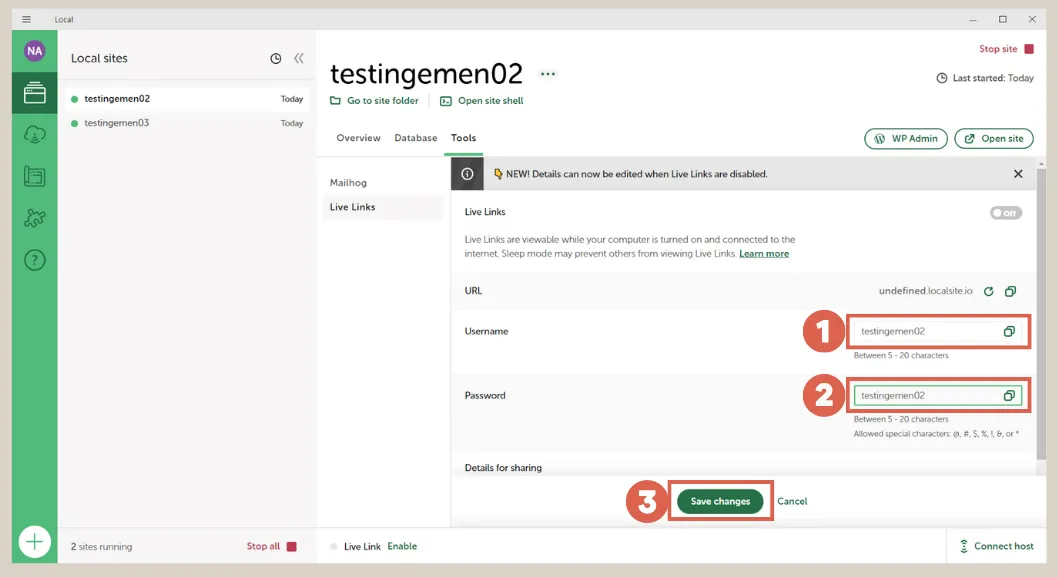Open the Local sites sidebar icon
Viewport: 1058px width, 577px height.
click(35, 94)
